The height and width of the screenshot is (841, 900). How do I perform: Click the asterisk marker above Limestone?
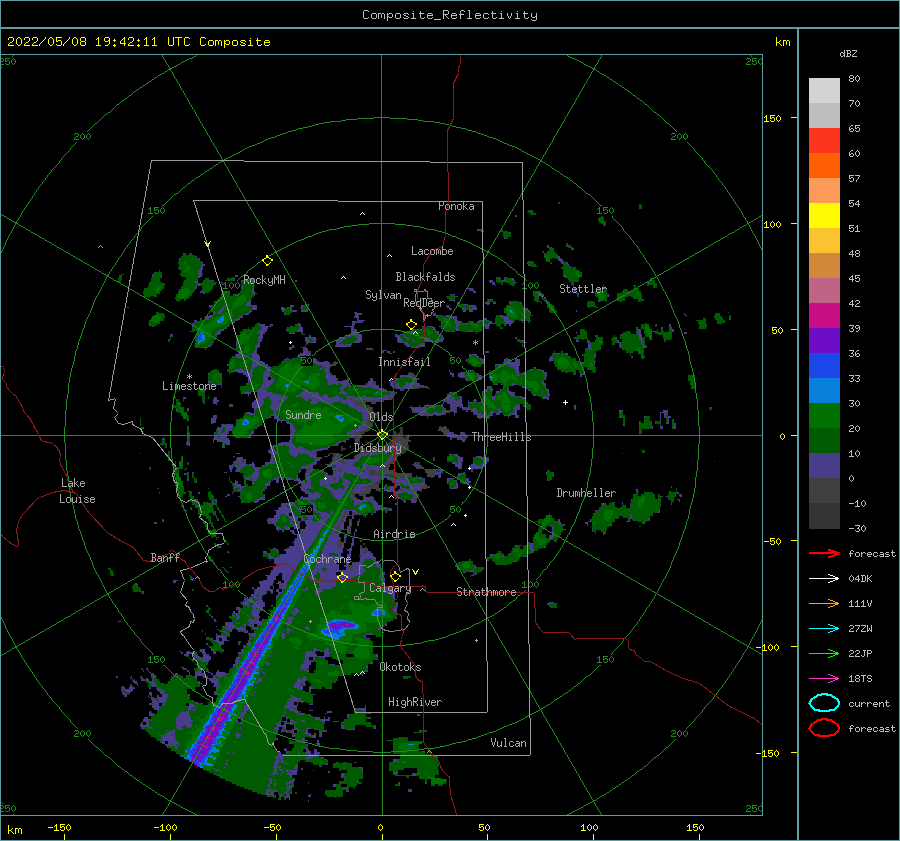189,377
